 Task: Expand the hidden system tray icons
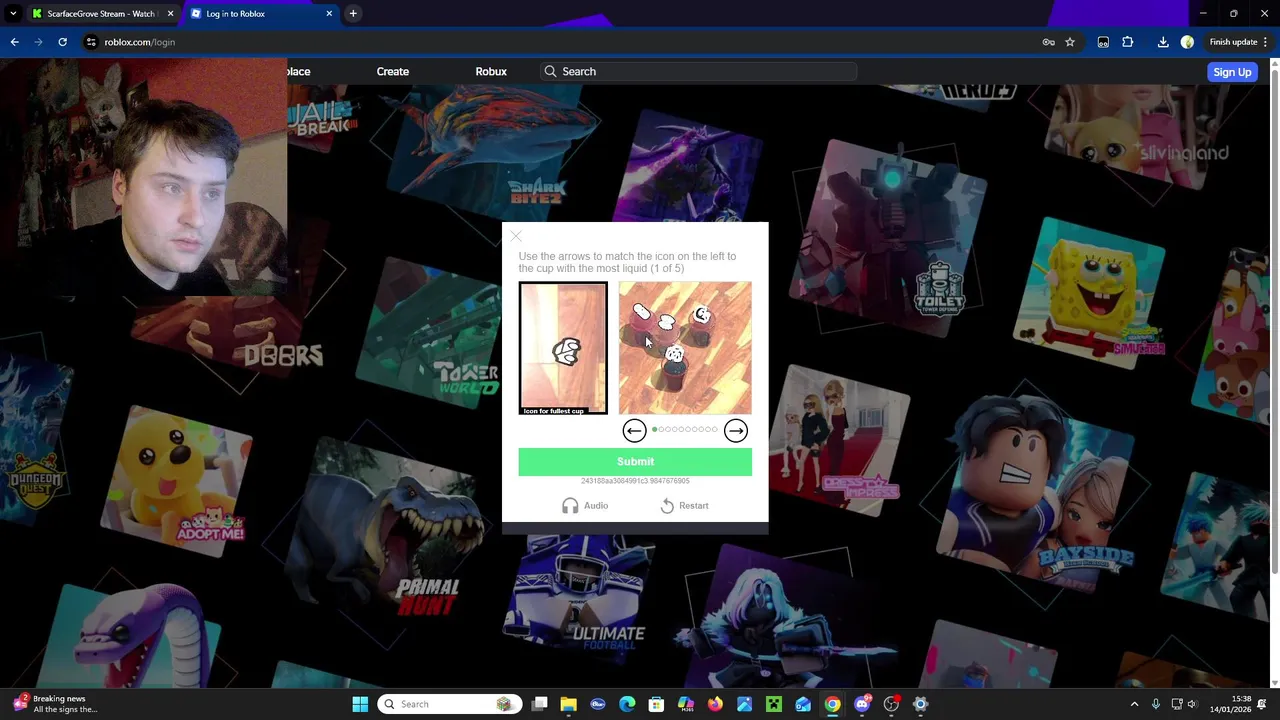(x=1134, y=704)
